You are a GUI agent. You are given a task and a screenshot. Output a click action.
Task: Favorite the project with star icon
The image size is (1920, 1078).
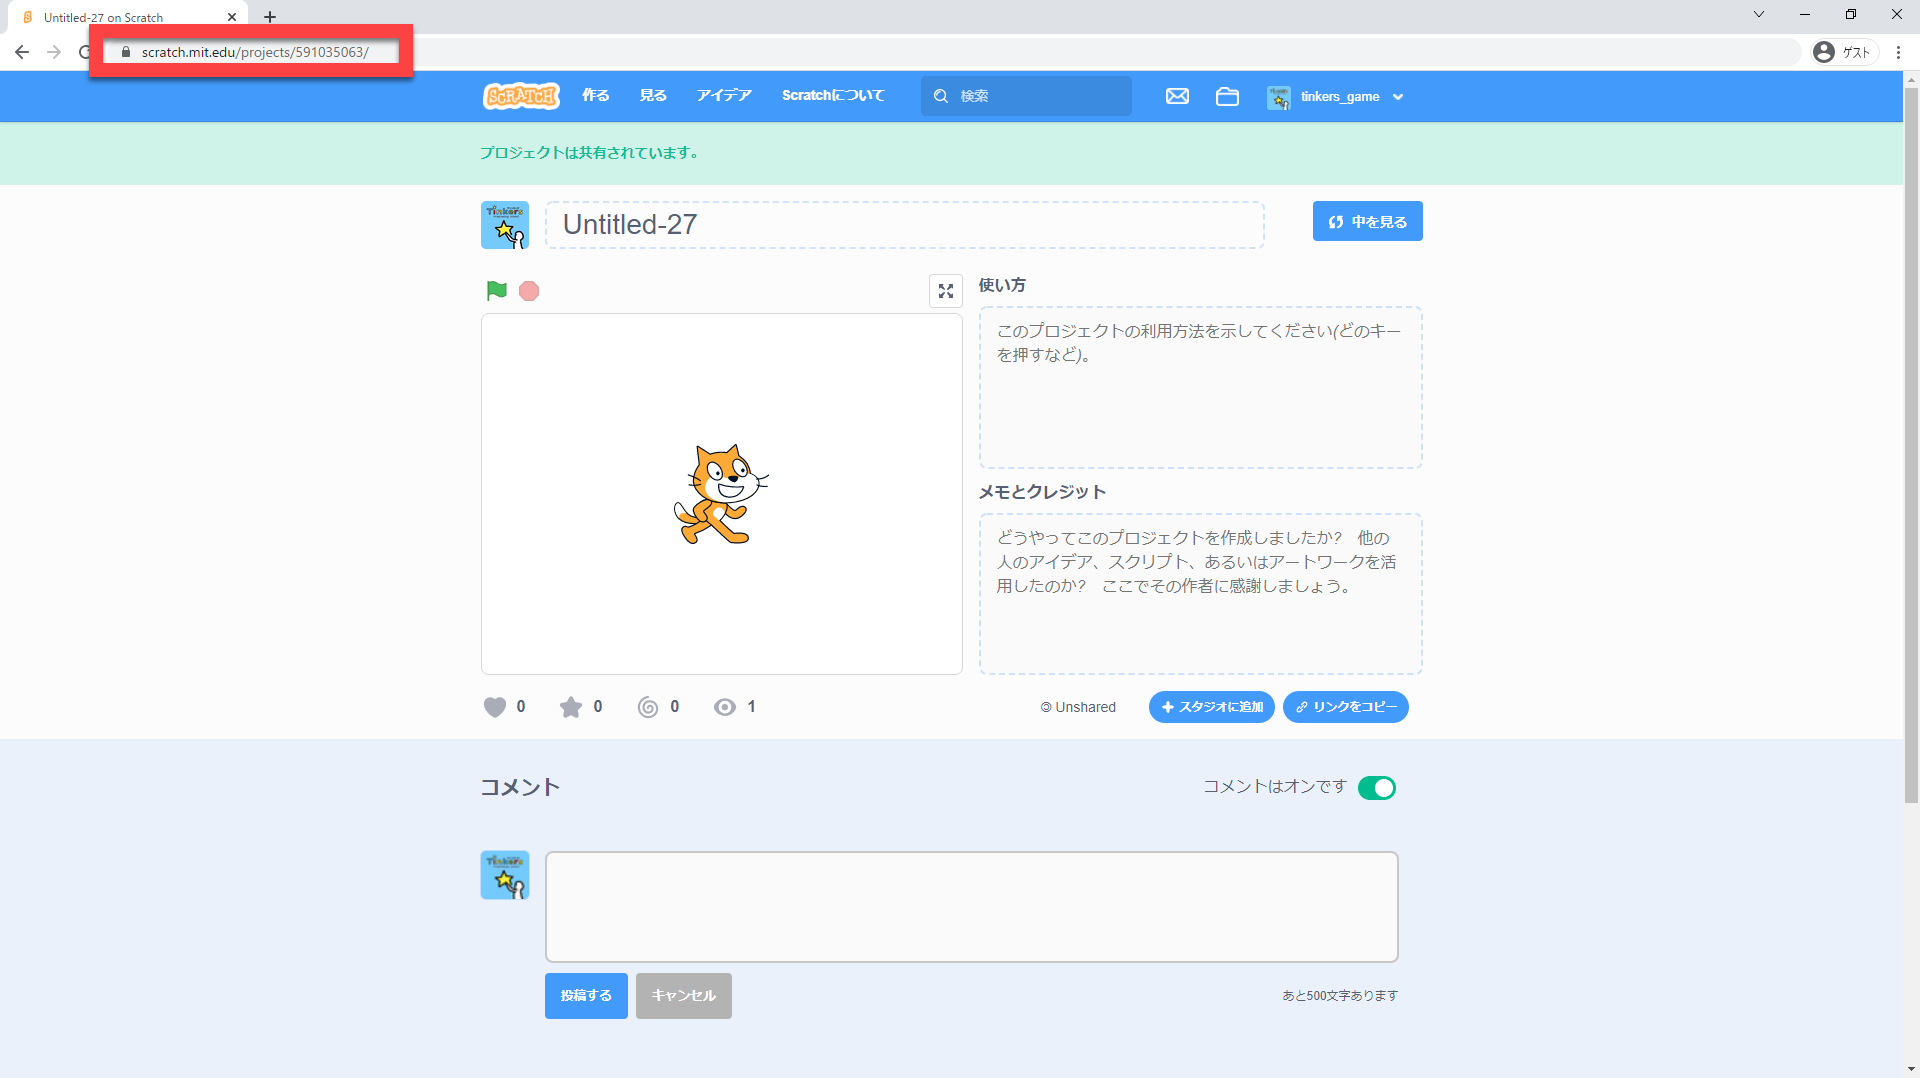(571, 707)
